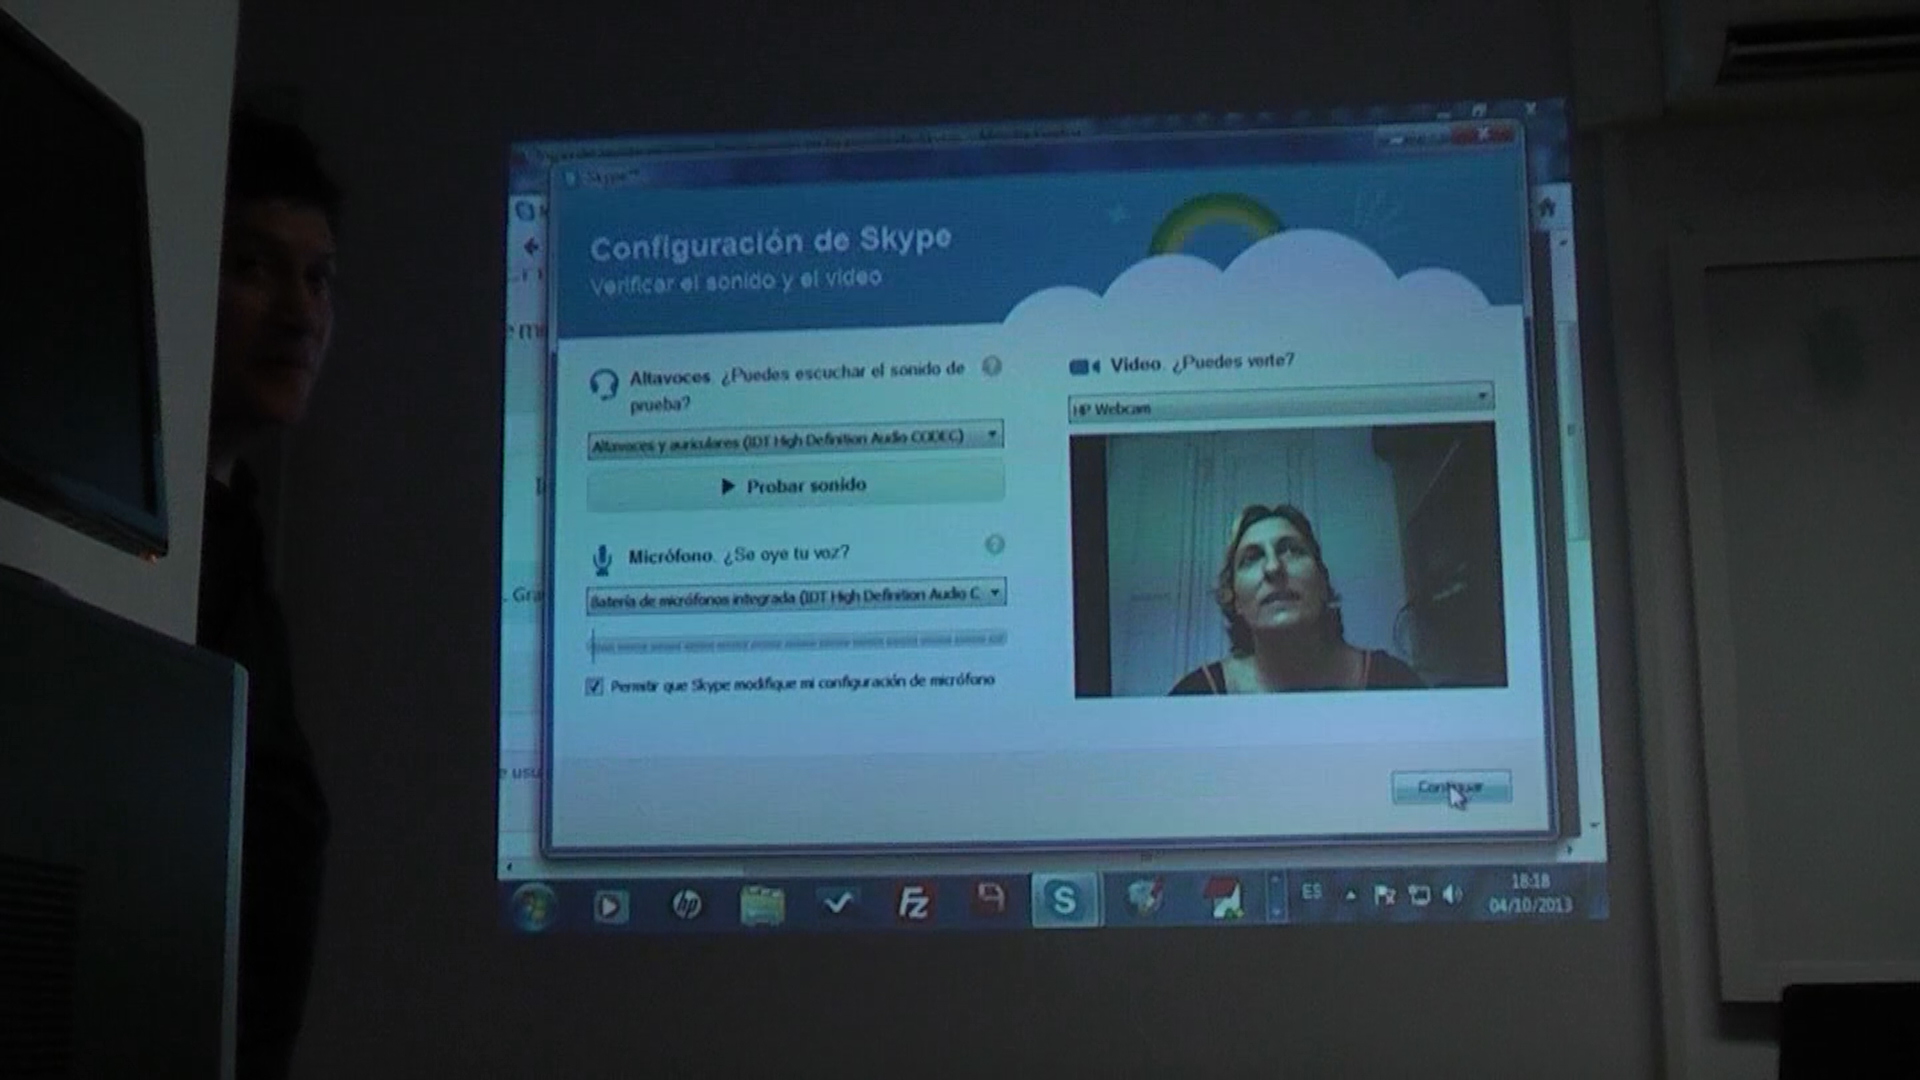Click the taskbar toolbar scroll arrows
The height and width of the screenshot is (1080, 1920).
coord(1274,896)
